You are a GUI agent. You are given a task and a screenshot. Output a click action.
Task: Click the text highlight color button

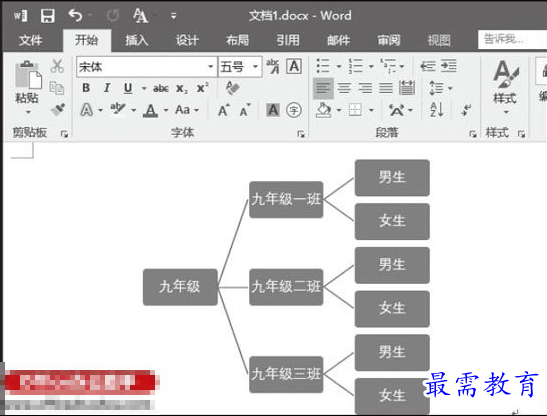pos(118,110)
